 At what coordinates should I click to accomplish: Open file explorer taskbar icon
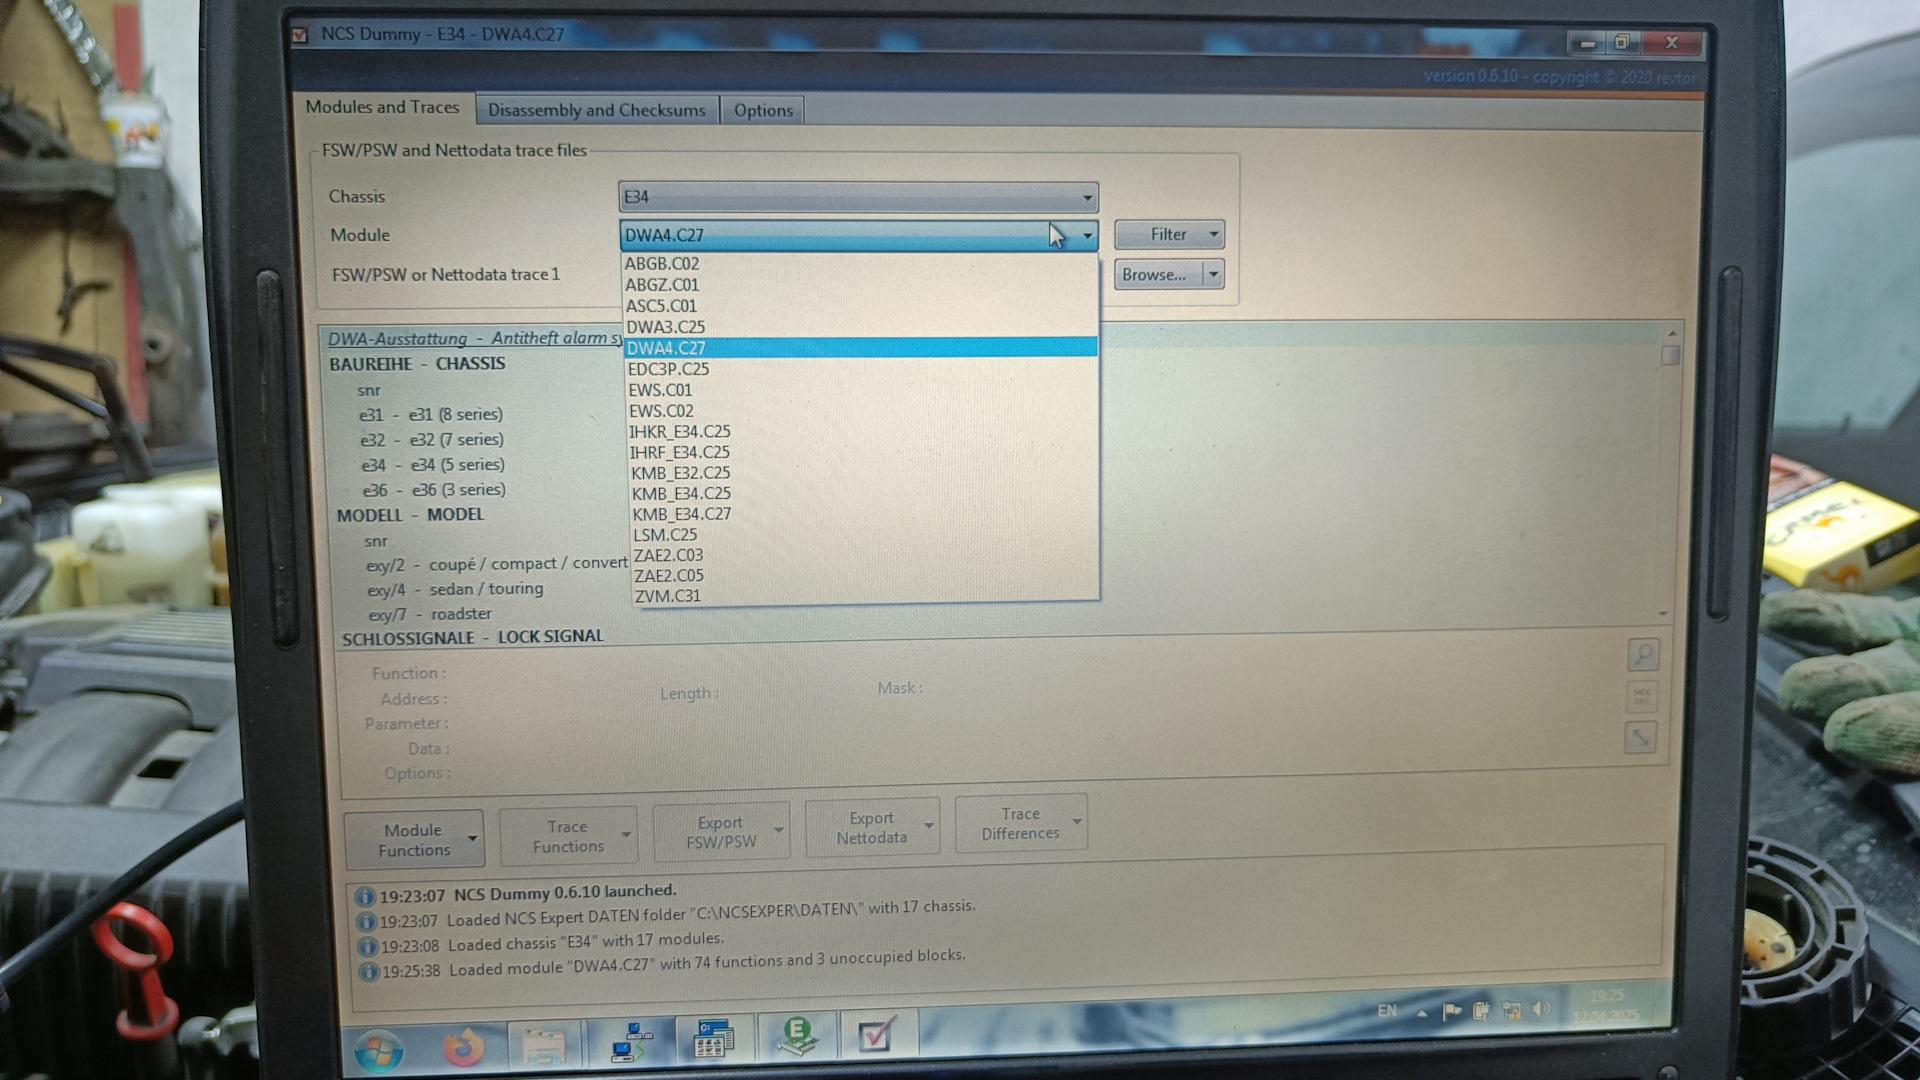[x=544, y=1046]
